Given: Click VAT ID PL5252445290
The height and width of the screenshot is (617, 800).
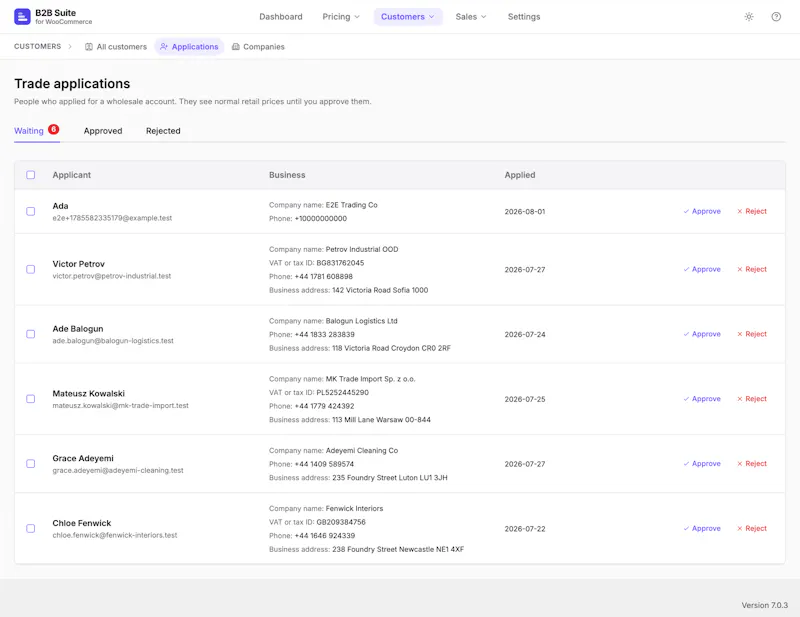Looking at the screenshot, I should point(342,392).
